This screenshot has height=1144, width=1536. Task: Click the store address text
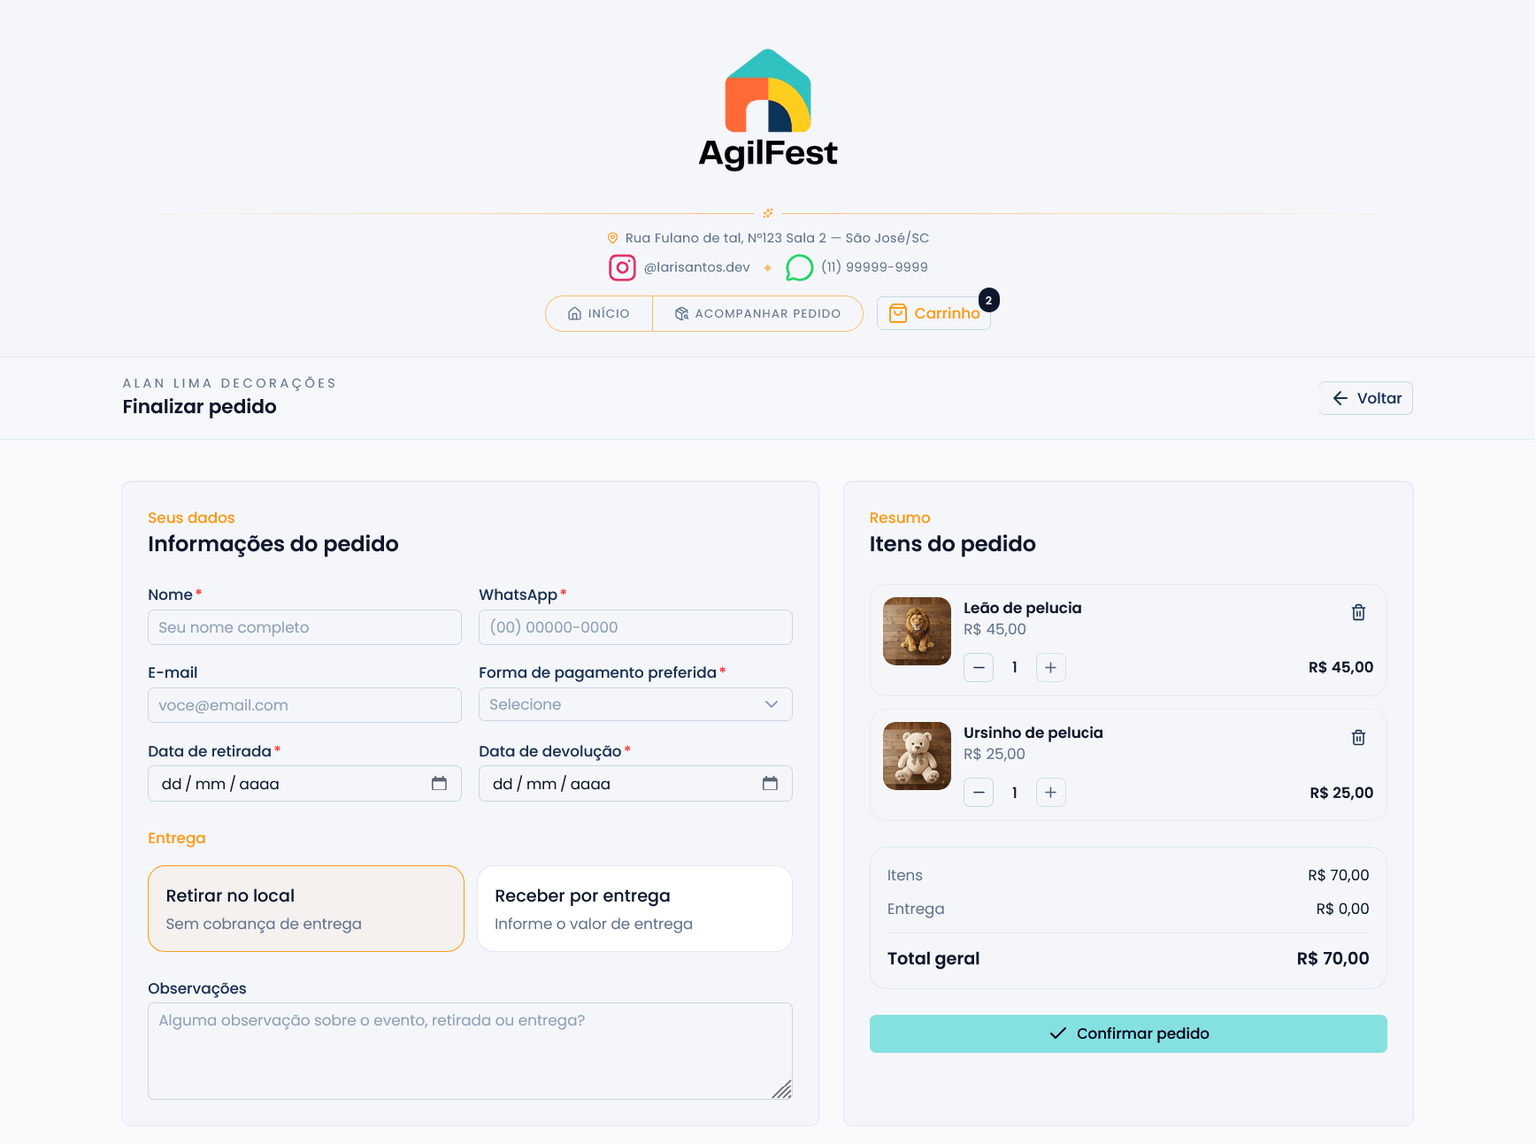777,238
